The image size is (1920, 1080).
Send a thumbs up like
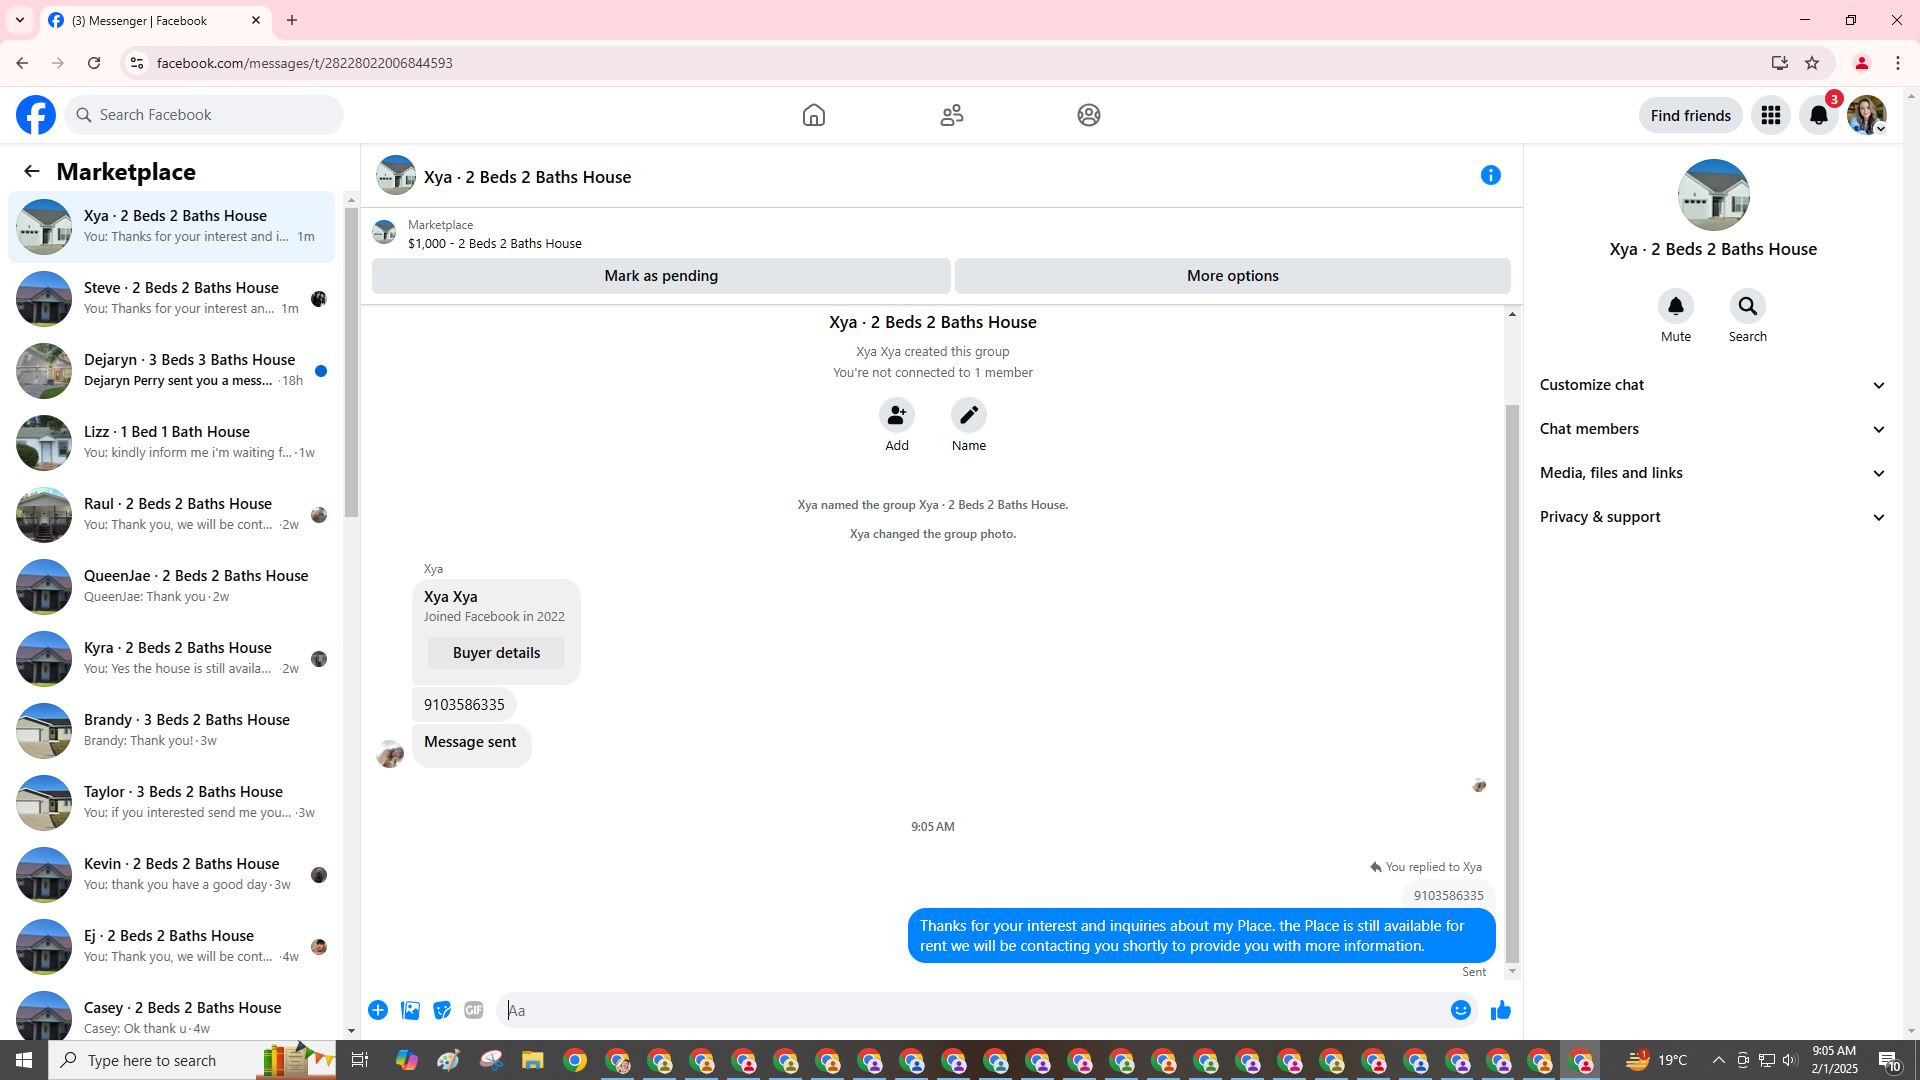pos(1500,1011)
